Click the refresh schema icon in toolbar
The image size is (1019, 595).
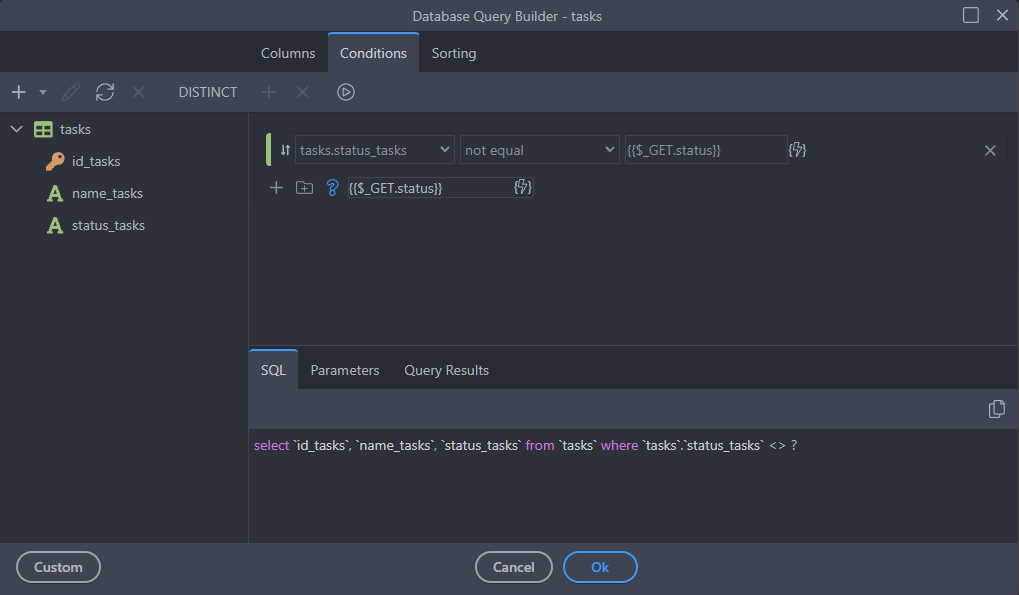105,92
